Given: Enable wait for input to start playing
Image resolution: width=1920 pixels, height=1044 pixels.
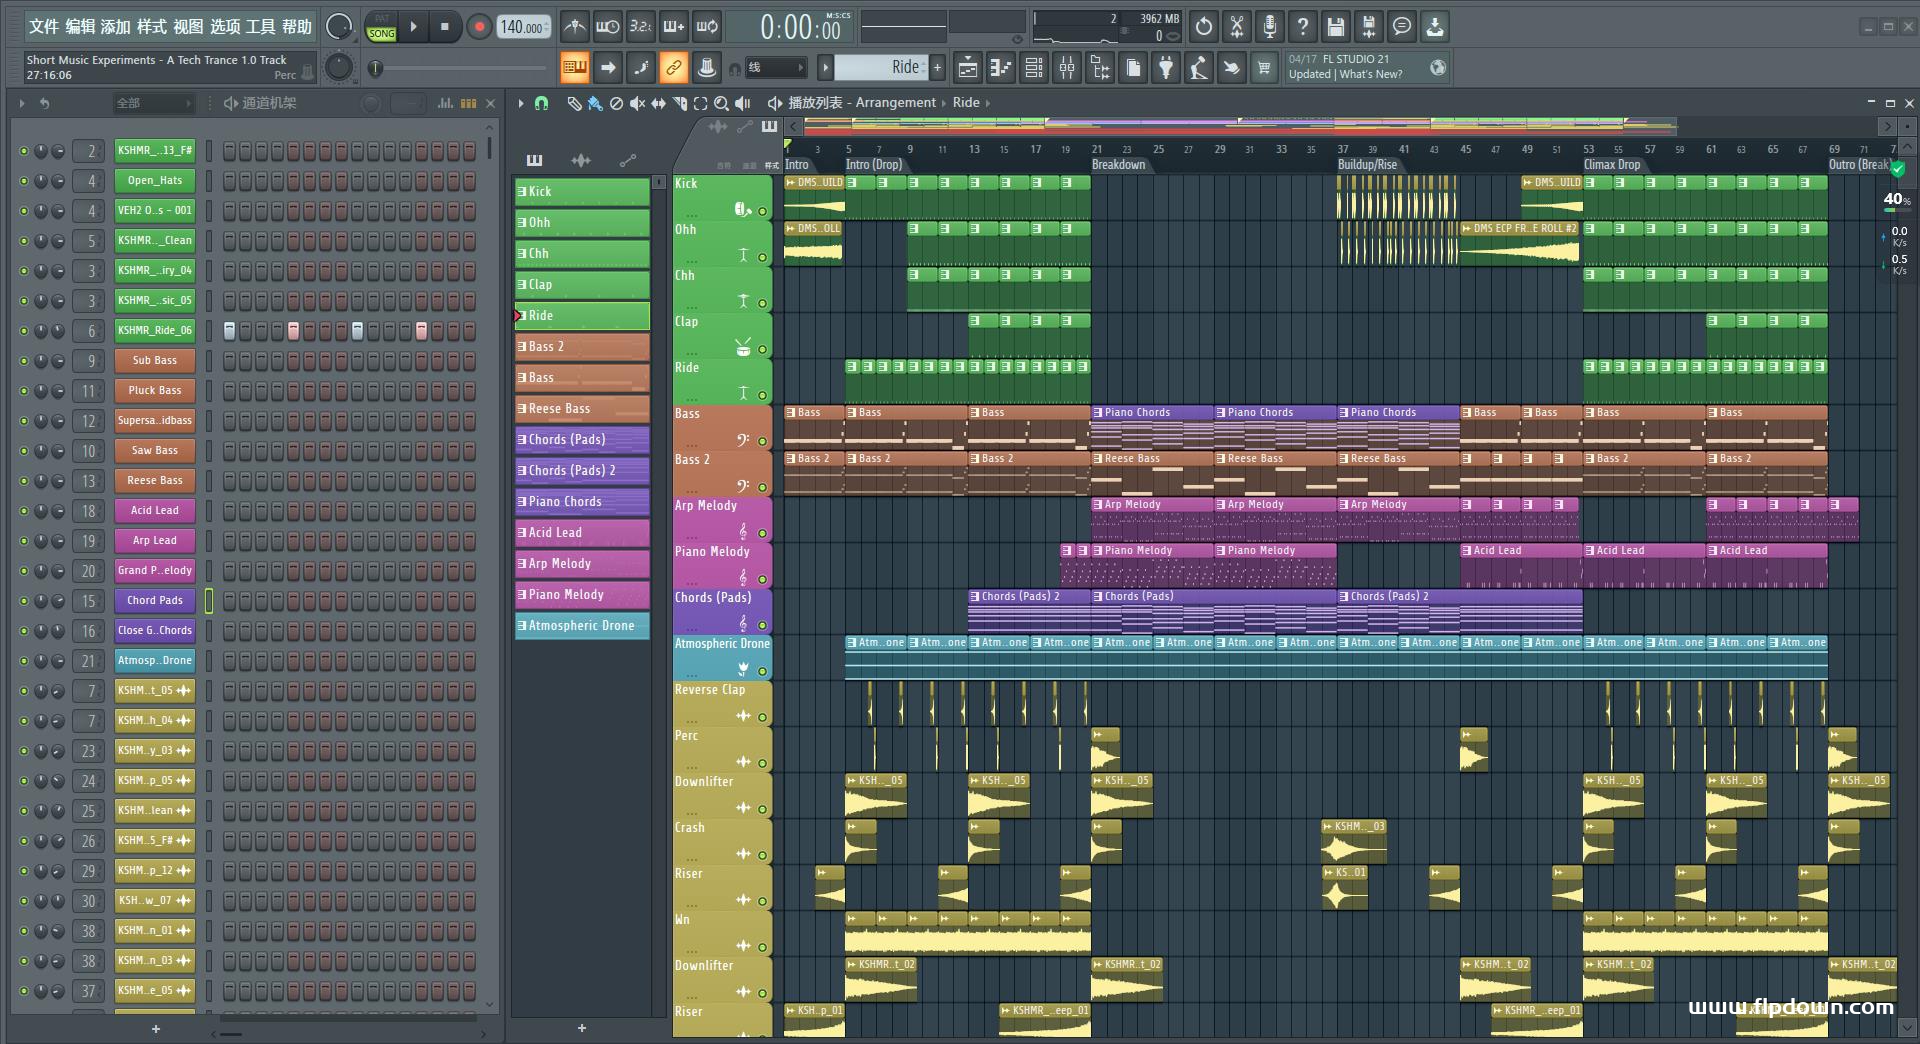Looking at the screenshot, I should coord(607,27).
